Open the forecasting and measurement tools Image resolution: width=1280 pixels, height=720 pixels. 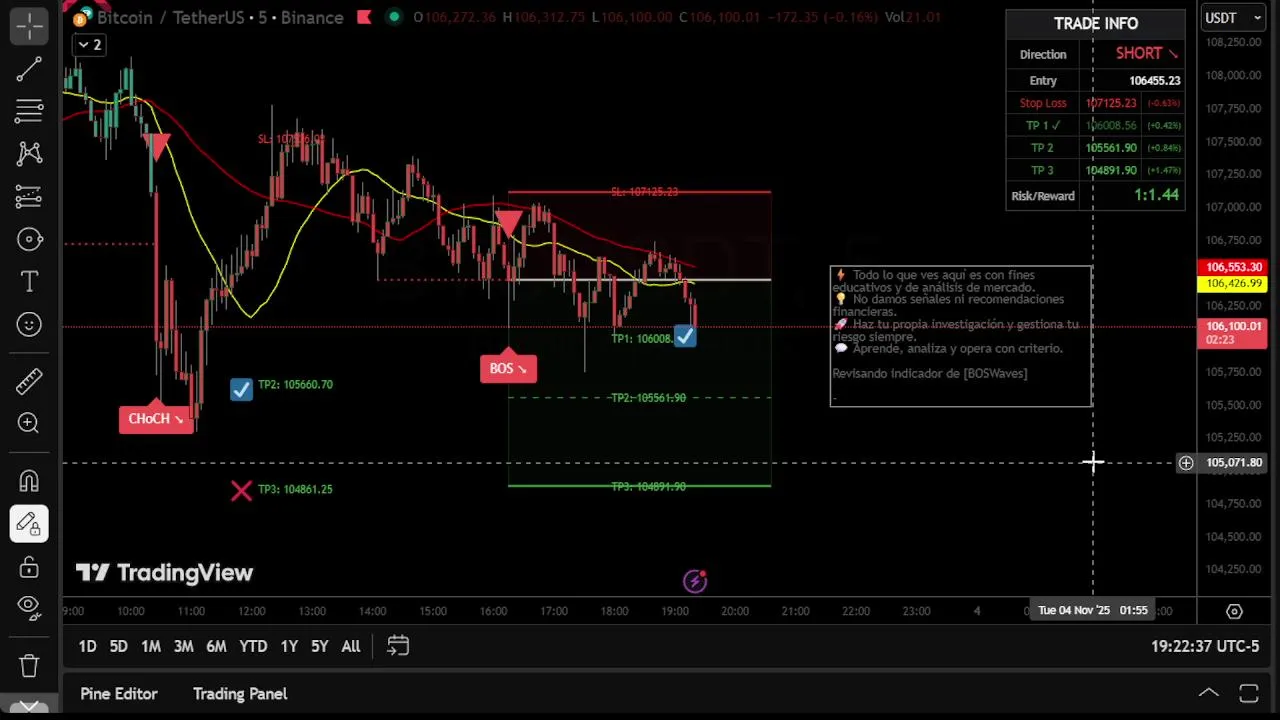coord(29,196)
